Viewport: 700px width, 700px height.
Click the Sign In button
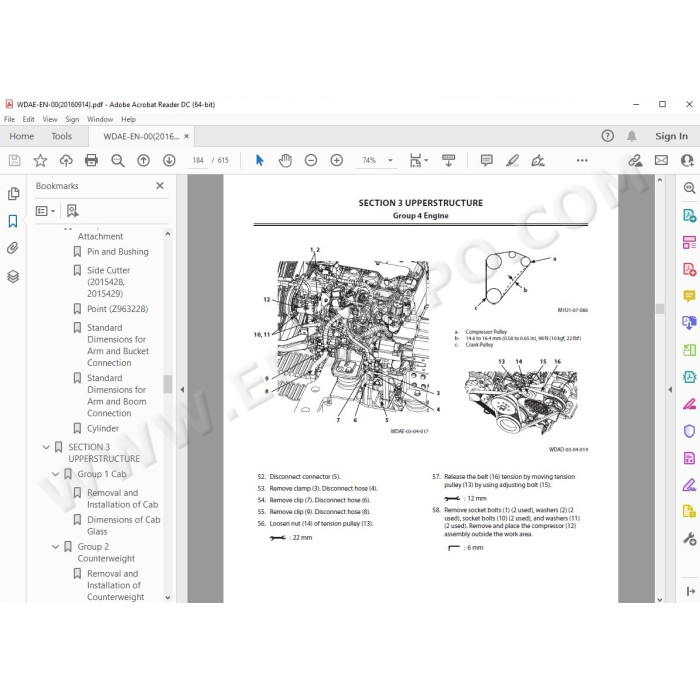[x=671, y=136]
